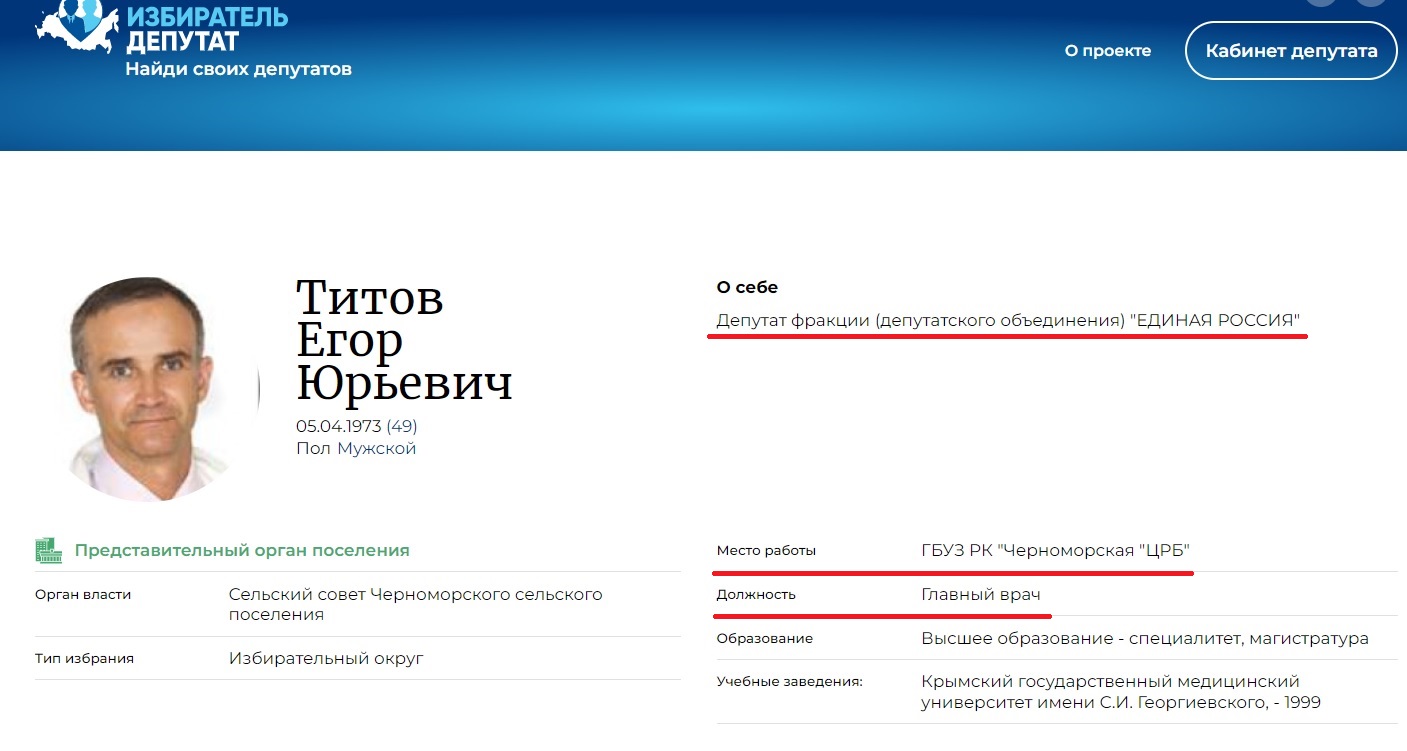Click the "Представительный орган поселения" heading
The width and height of the screenshot is (1407, 751).
click(x=241, y=550)
